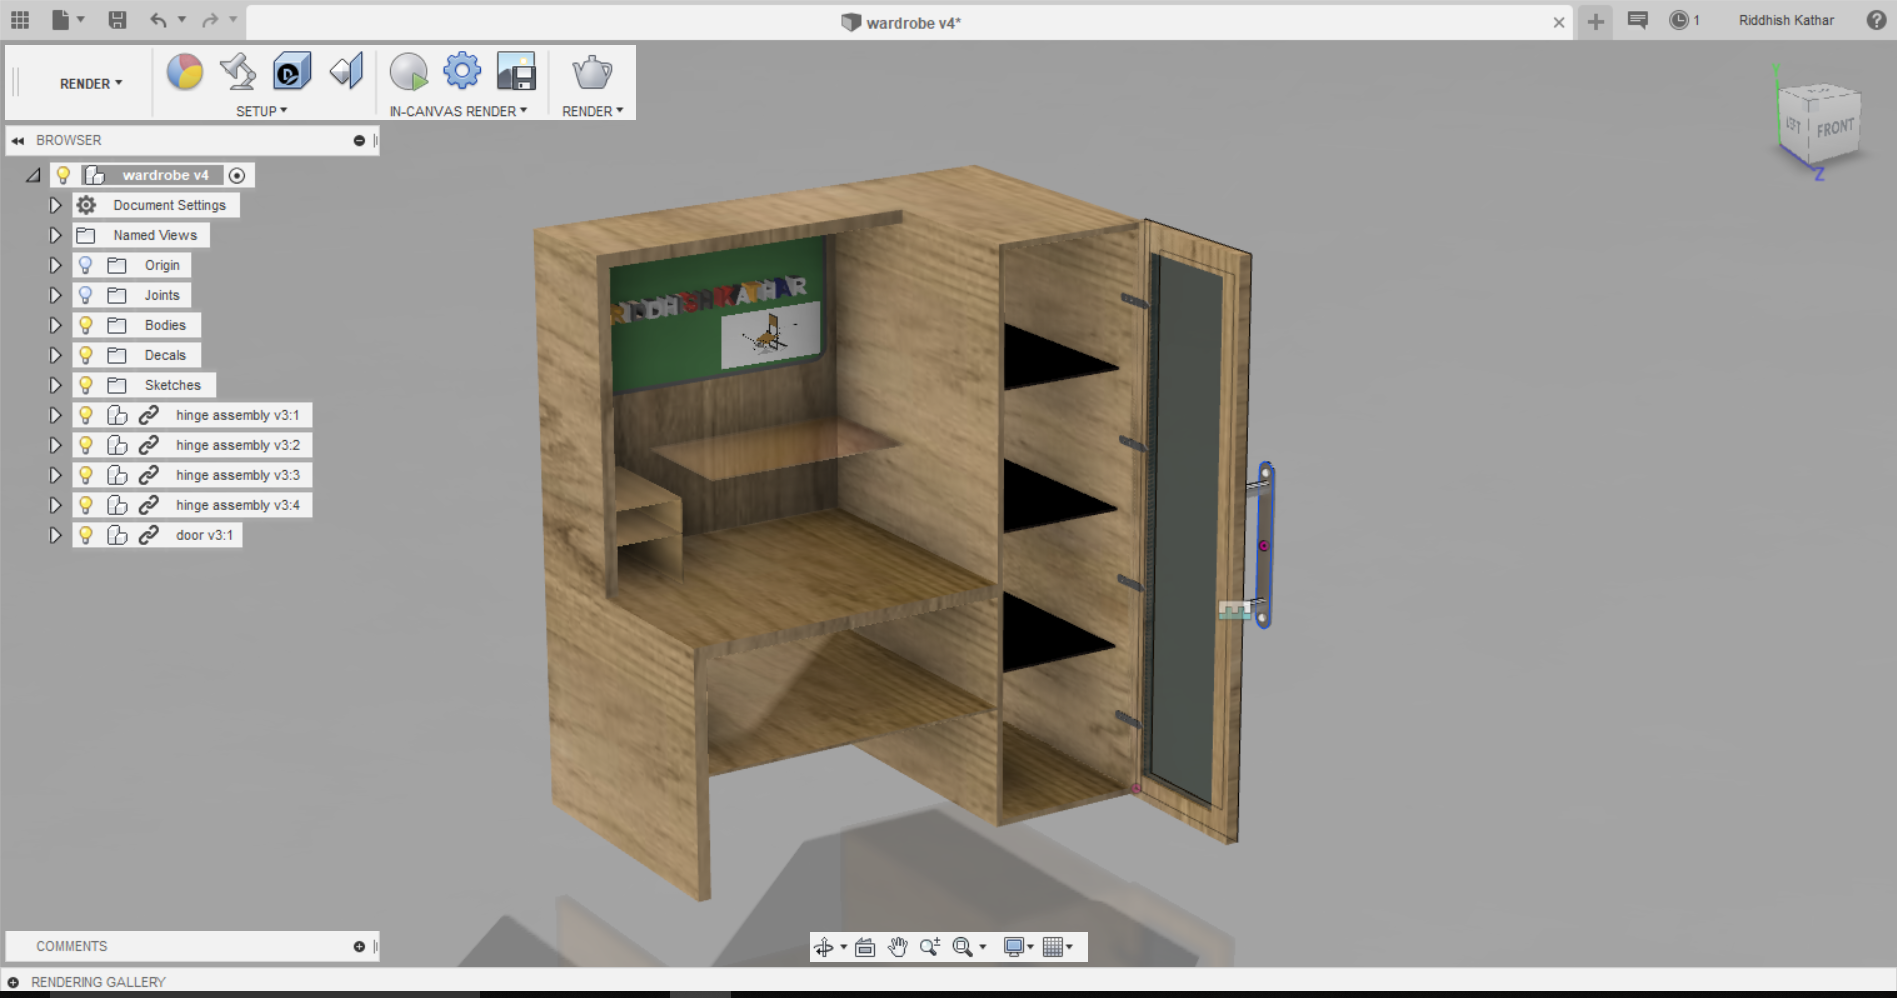Collapse the wardrobe v4 root node
Viewport: 1897px width, 998px height.
coord(33,175)
